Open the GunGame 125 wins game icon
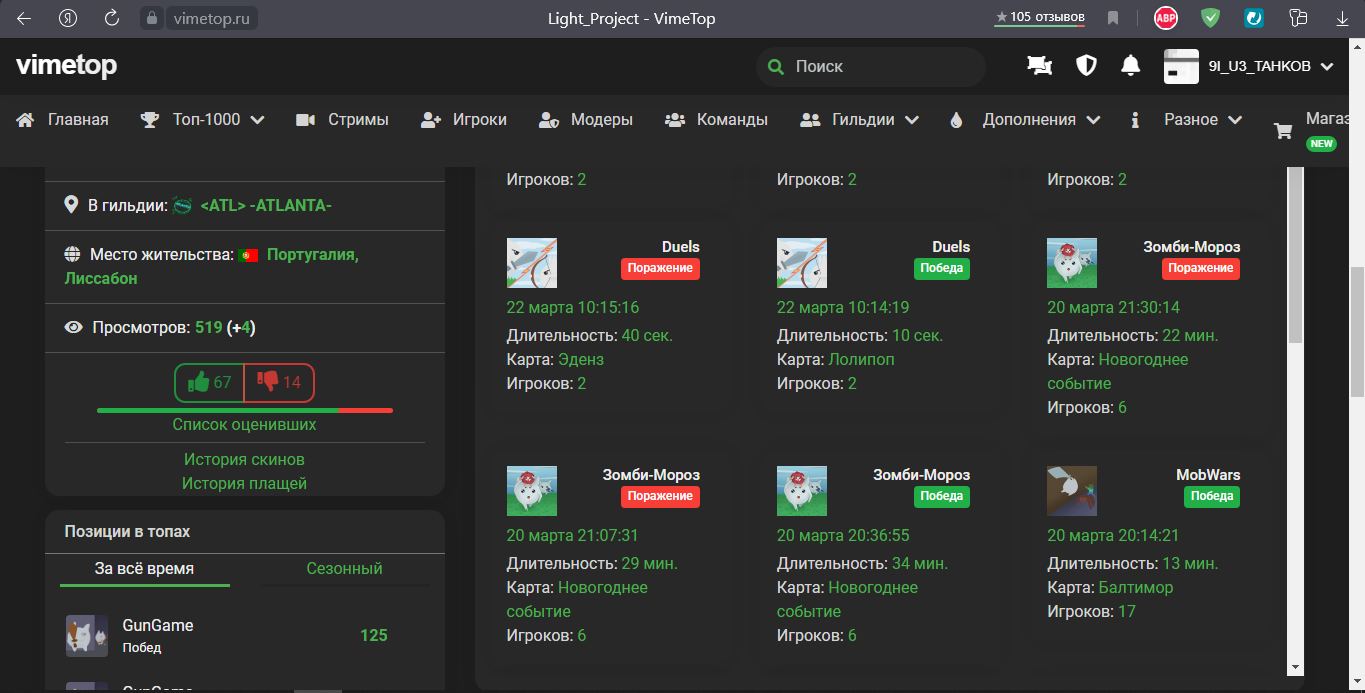This screenshot has height=693, width=1365. pyautogui.click(x=87, y=636)
